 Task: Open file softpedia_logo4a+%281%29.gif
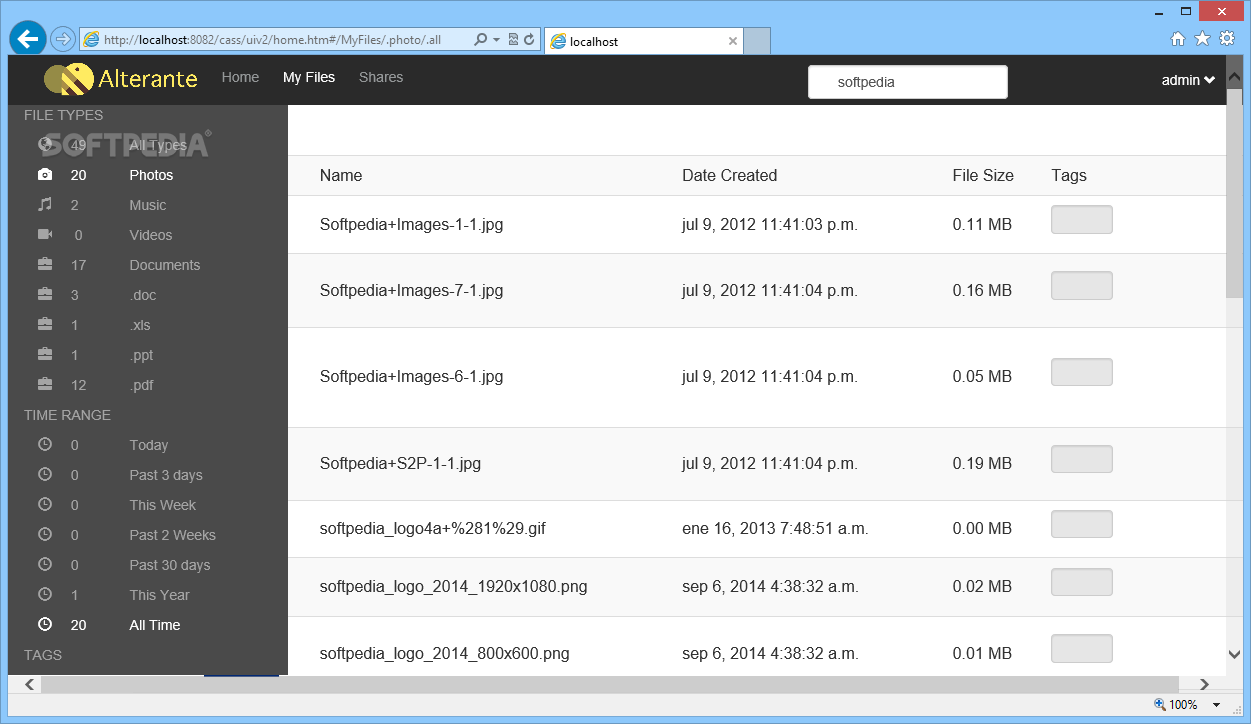(x=433, y=529)
